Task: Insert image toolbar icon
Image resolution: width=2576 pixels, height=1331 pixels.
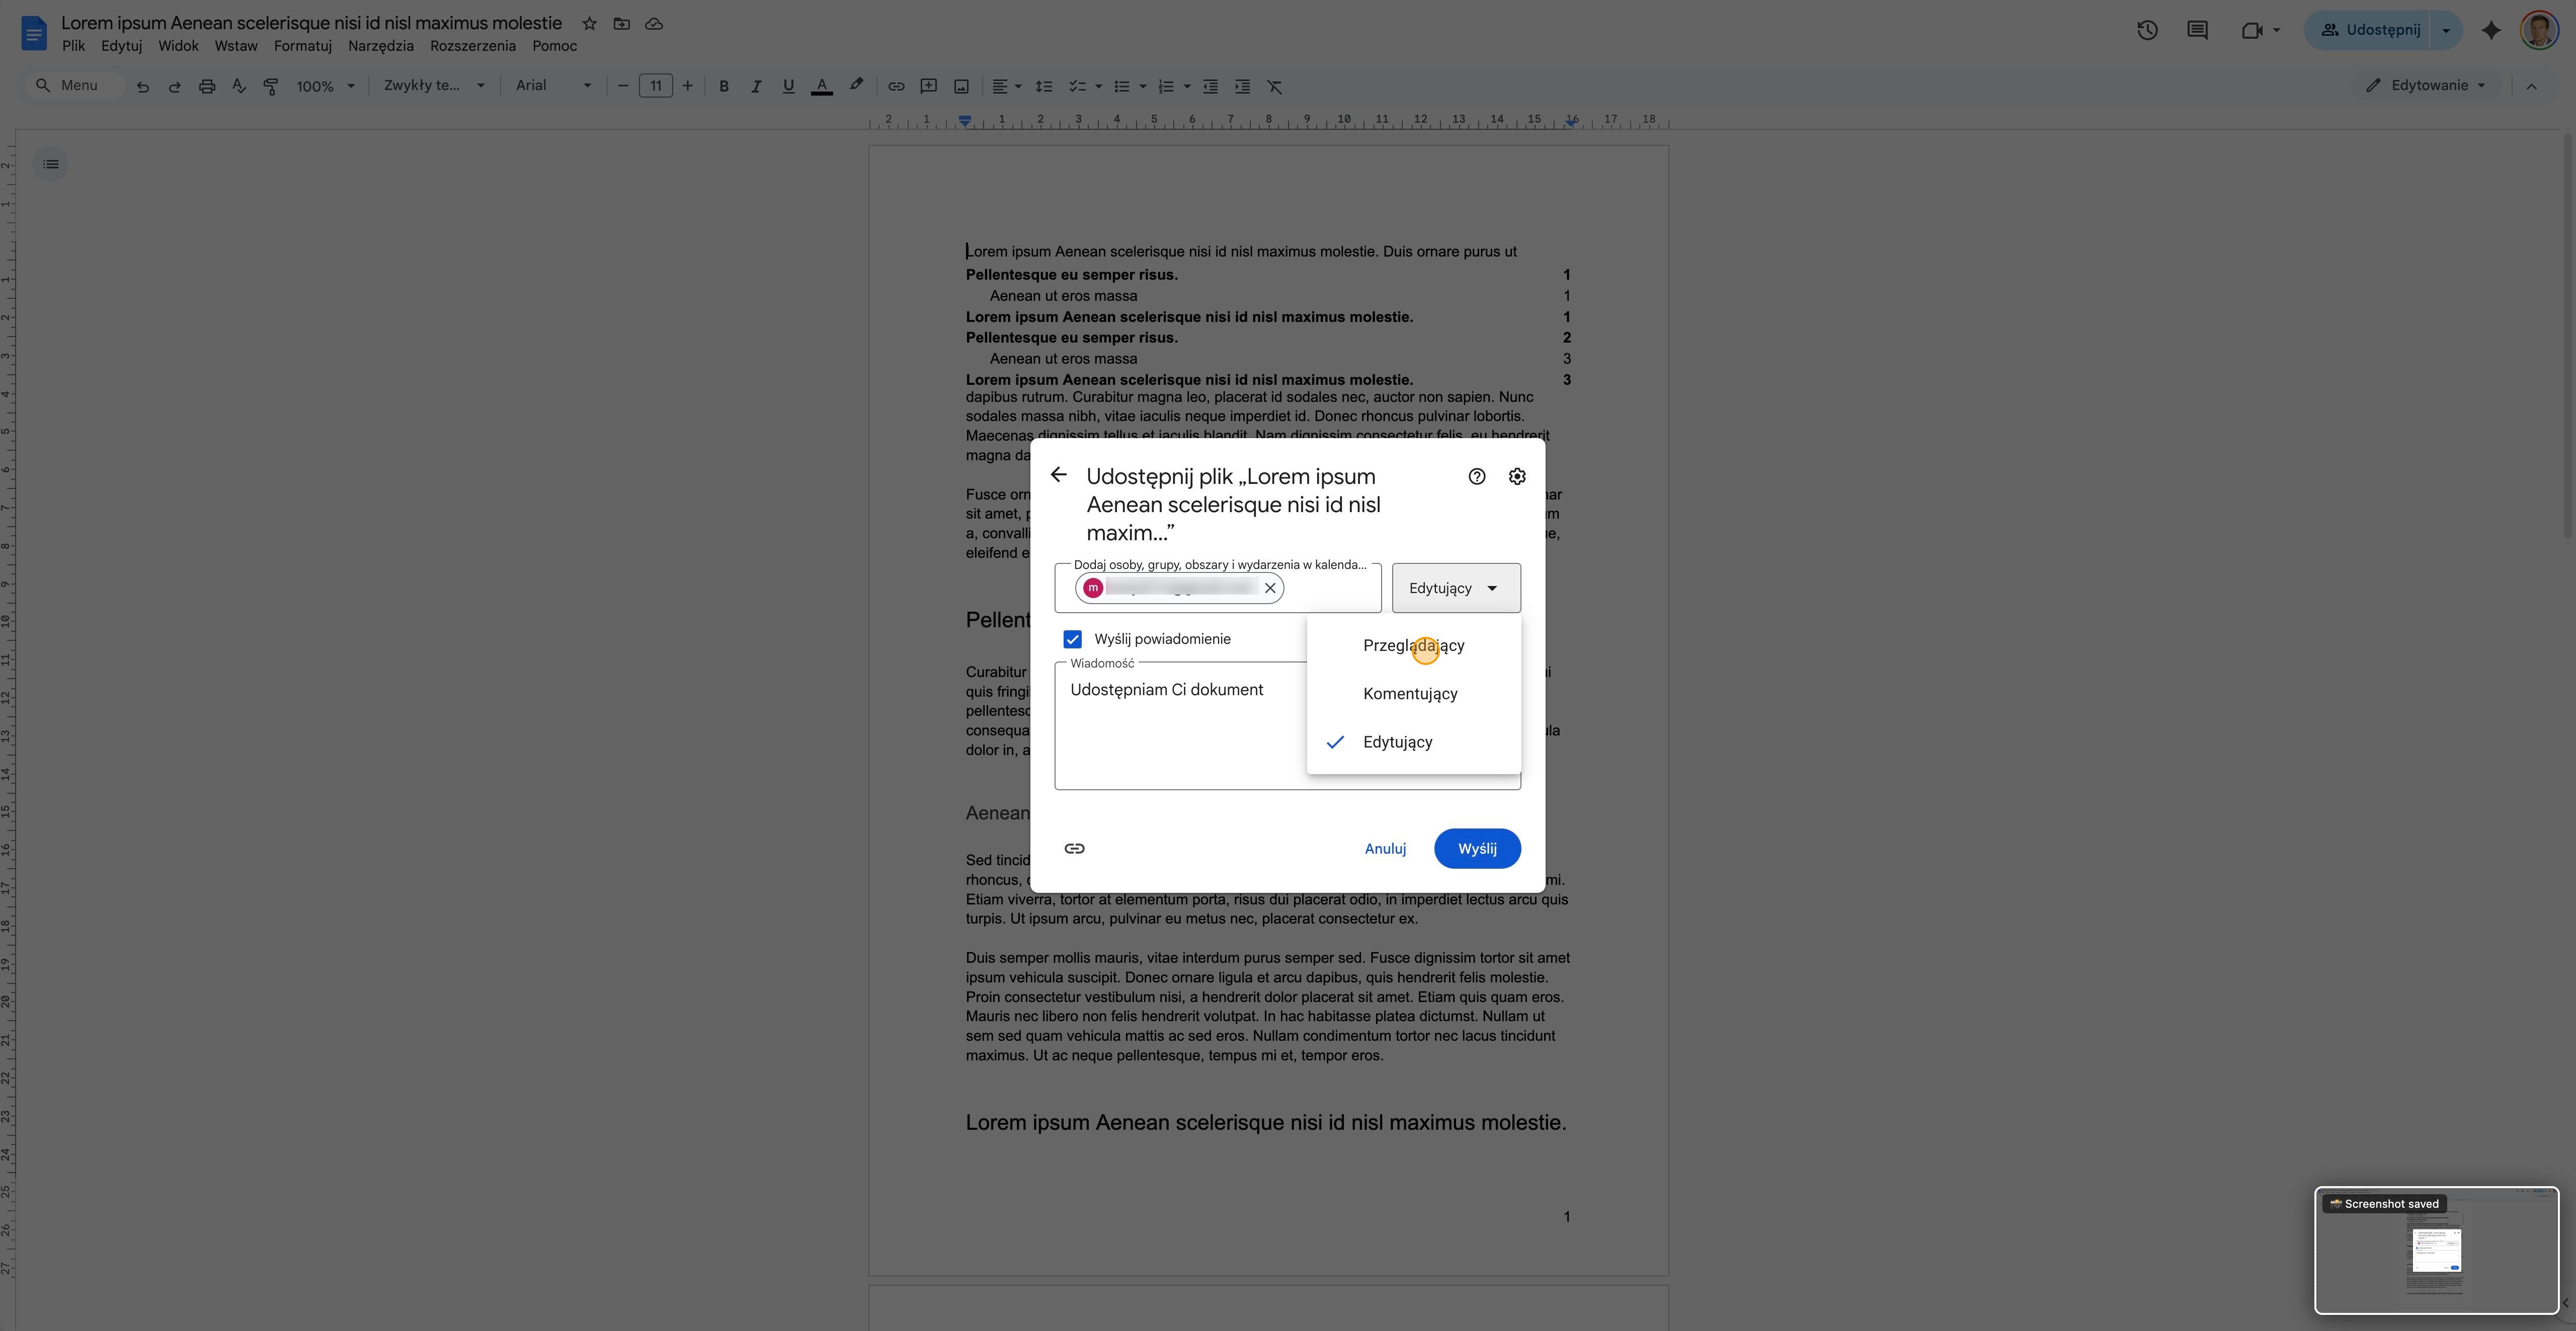Action: pyautogui.click(x=961, y=86)
